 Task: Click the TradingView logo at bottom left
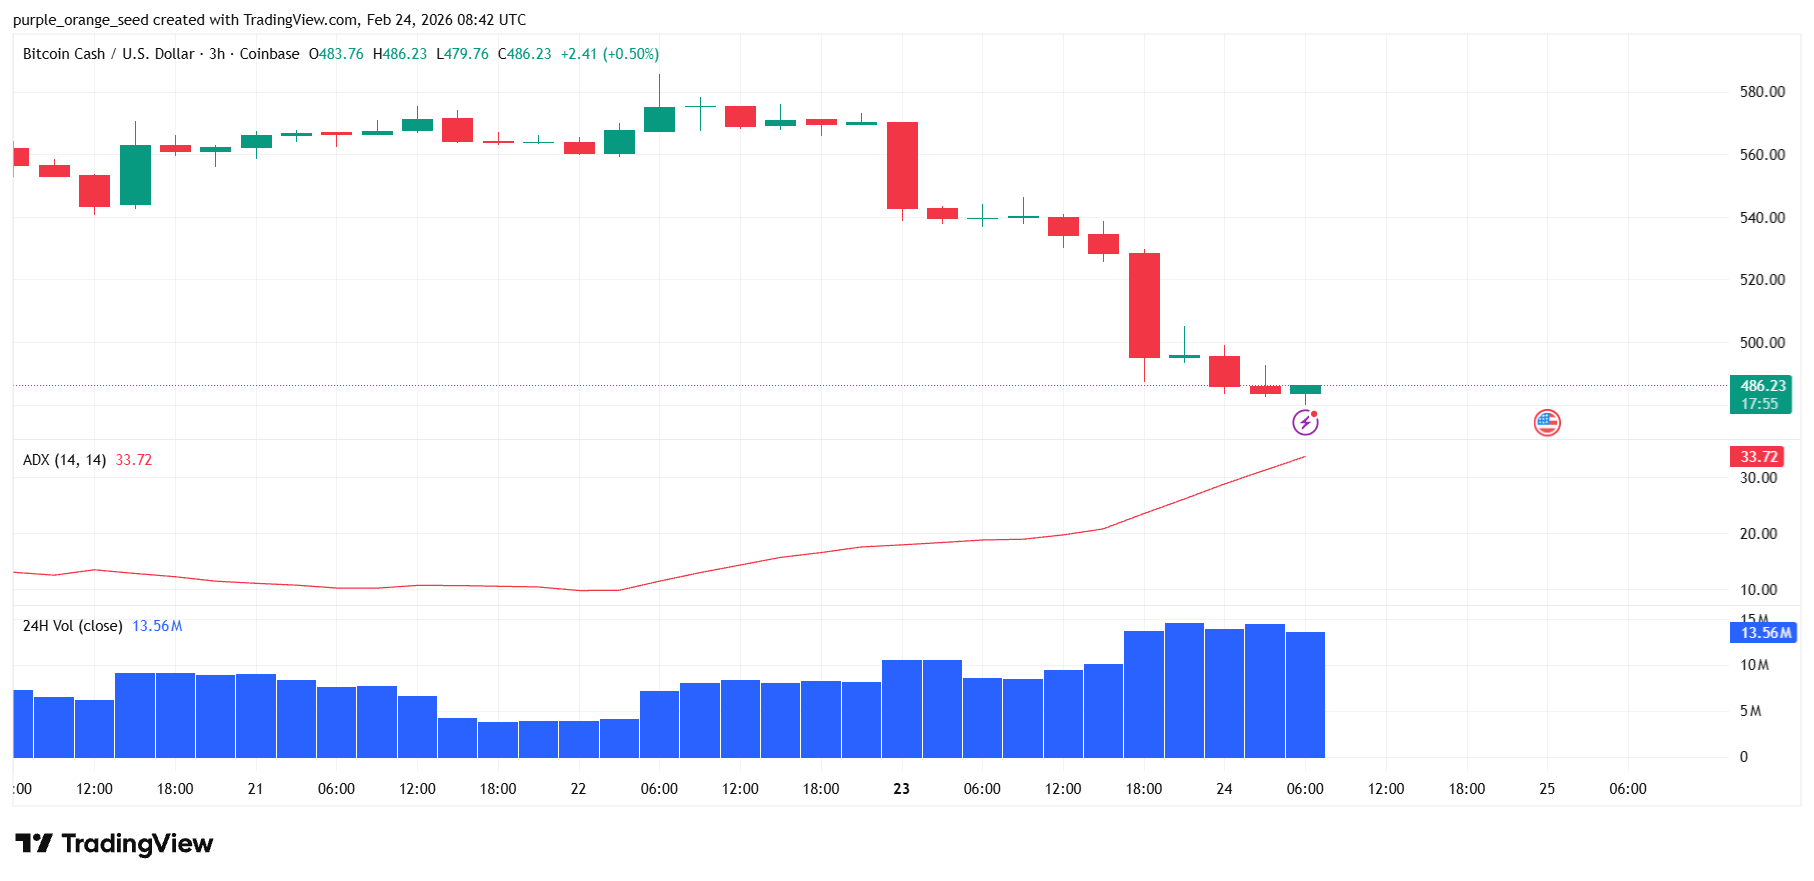(114, 844)
